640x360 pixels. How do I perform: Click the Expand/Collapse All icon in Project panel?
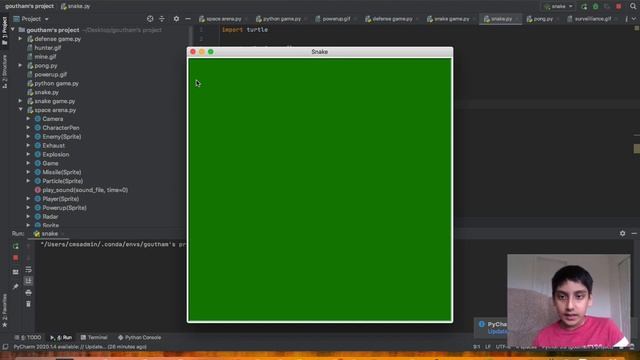pos(162,19)
